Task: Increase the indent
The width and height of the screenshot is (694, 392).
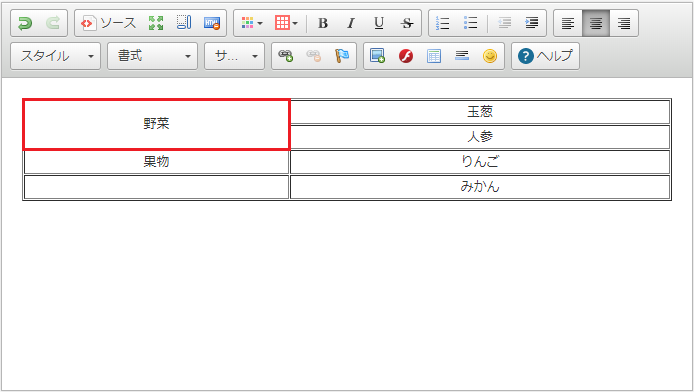Action: click(532, 23)
